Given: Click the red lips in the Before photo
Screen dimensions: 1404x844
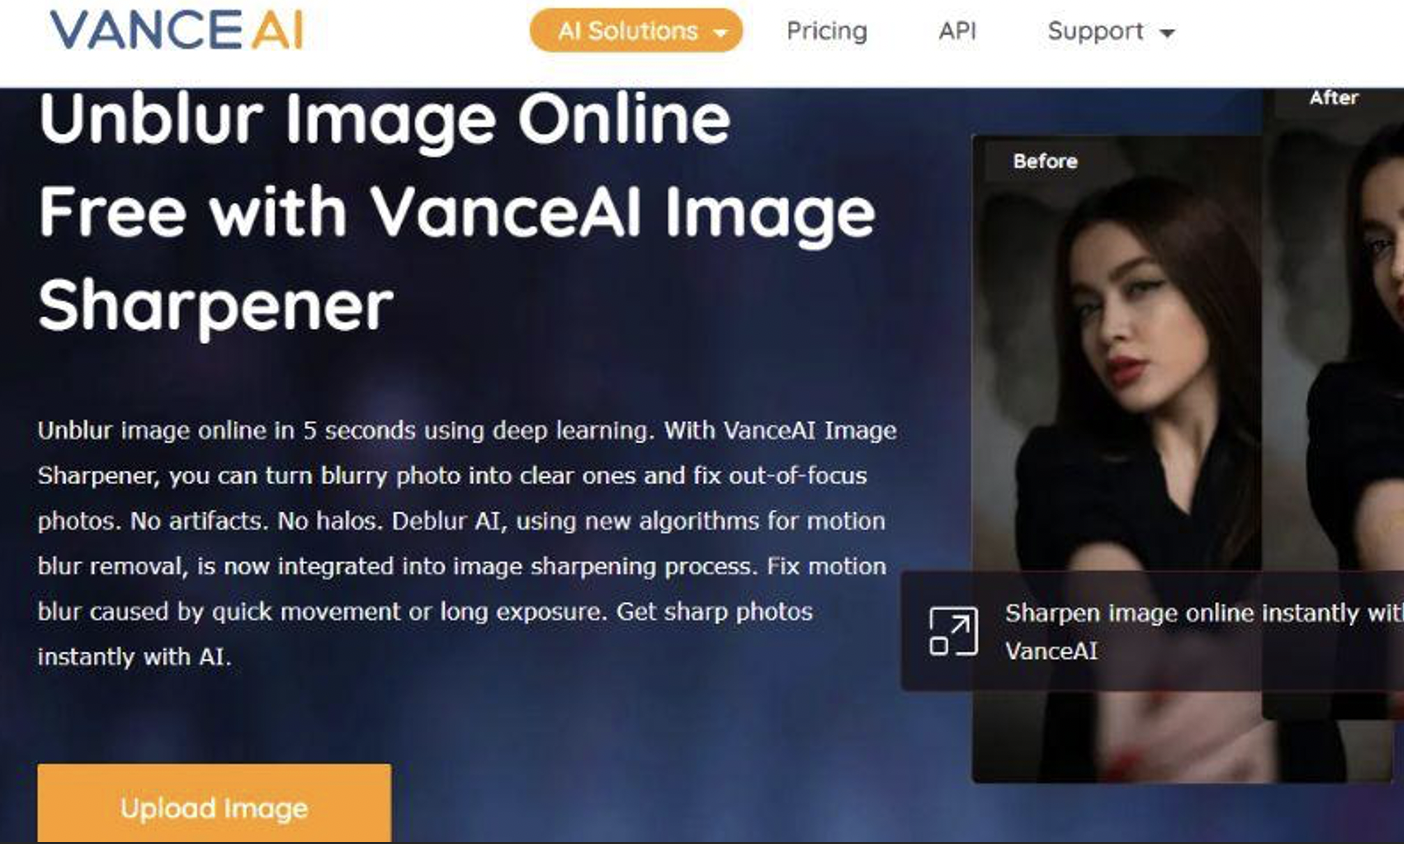Looking at the screenshot, I should click(x=1123, y=374).
